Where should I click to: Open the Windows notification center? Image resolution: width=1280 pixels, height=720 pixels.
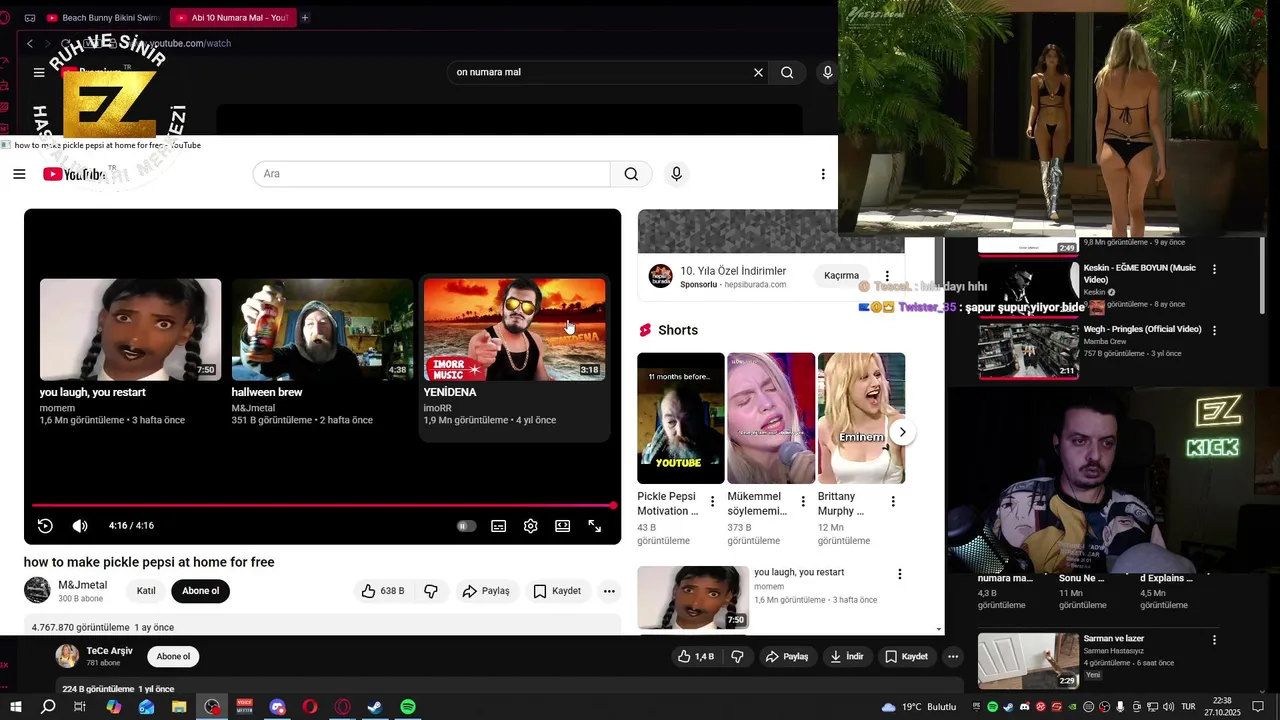pos(1259,707)
